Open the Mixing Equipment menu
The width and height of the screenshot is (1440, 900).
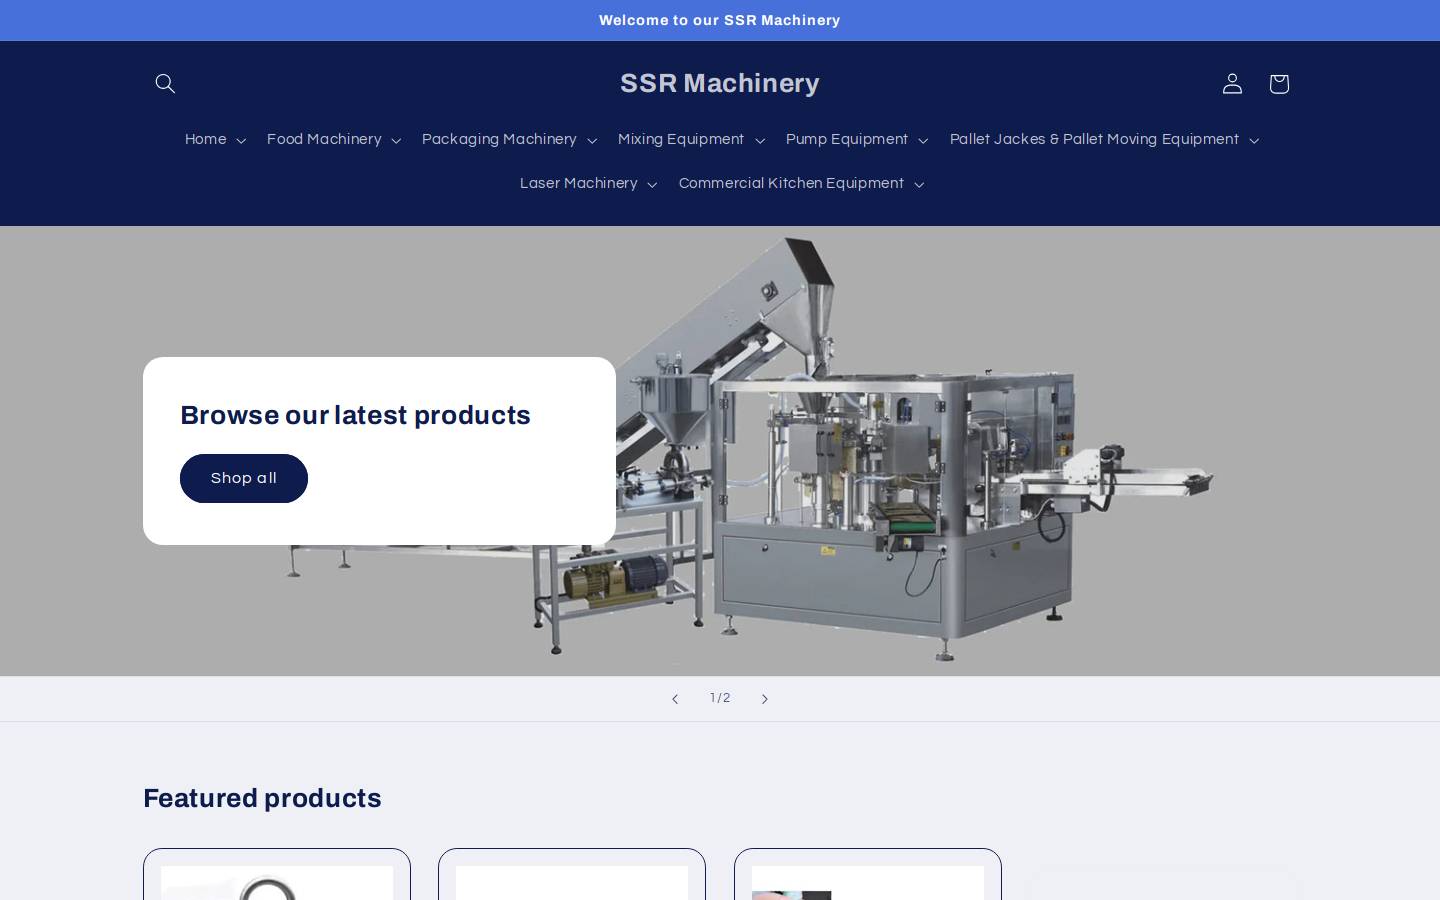pyautogui.click(x=681, y=140)
